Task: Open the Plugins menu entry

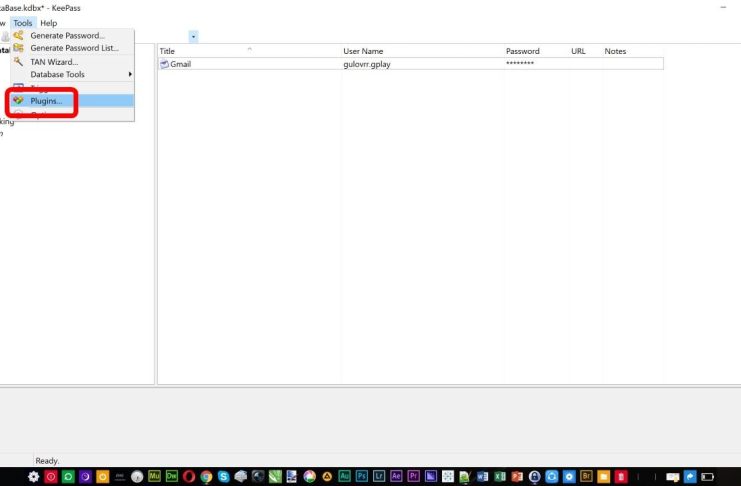Action: (72, 101)
